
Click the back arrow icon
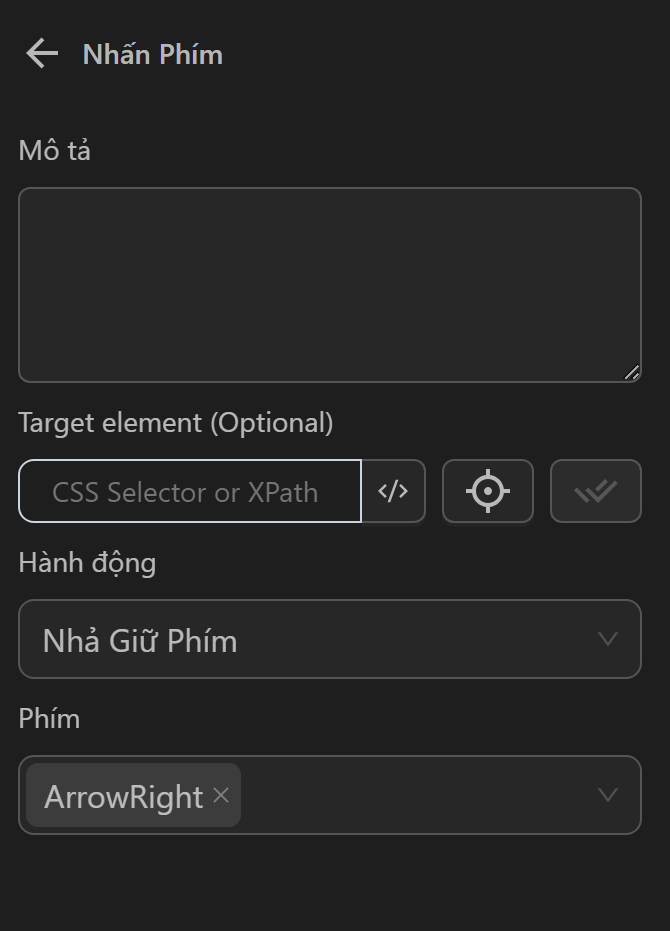42,54
